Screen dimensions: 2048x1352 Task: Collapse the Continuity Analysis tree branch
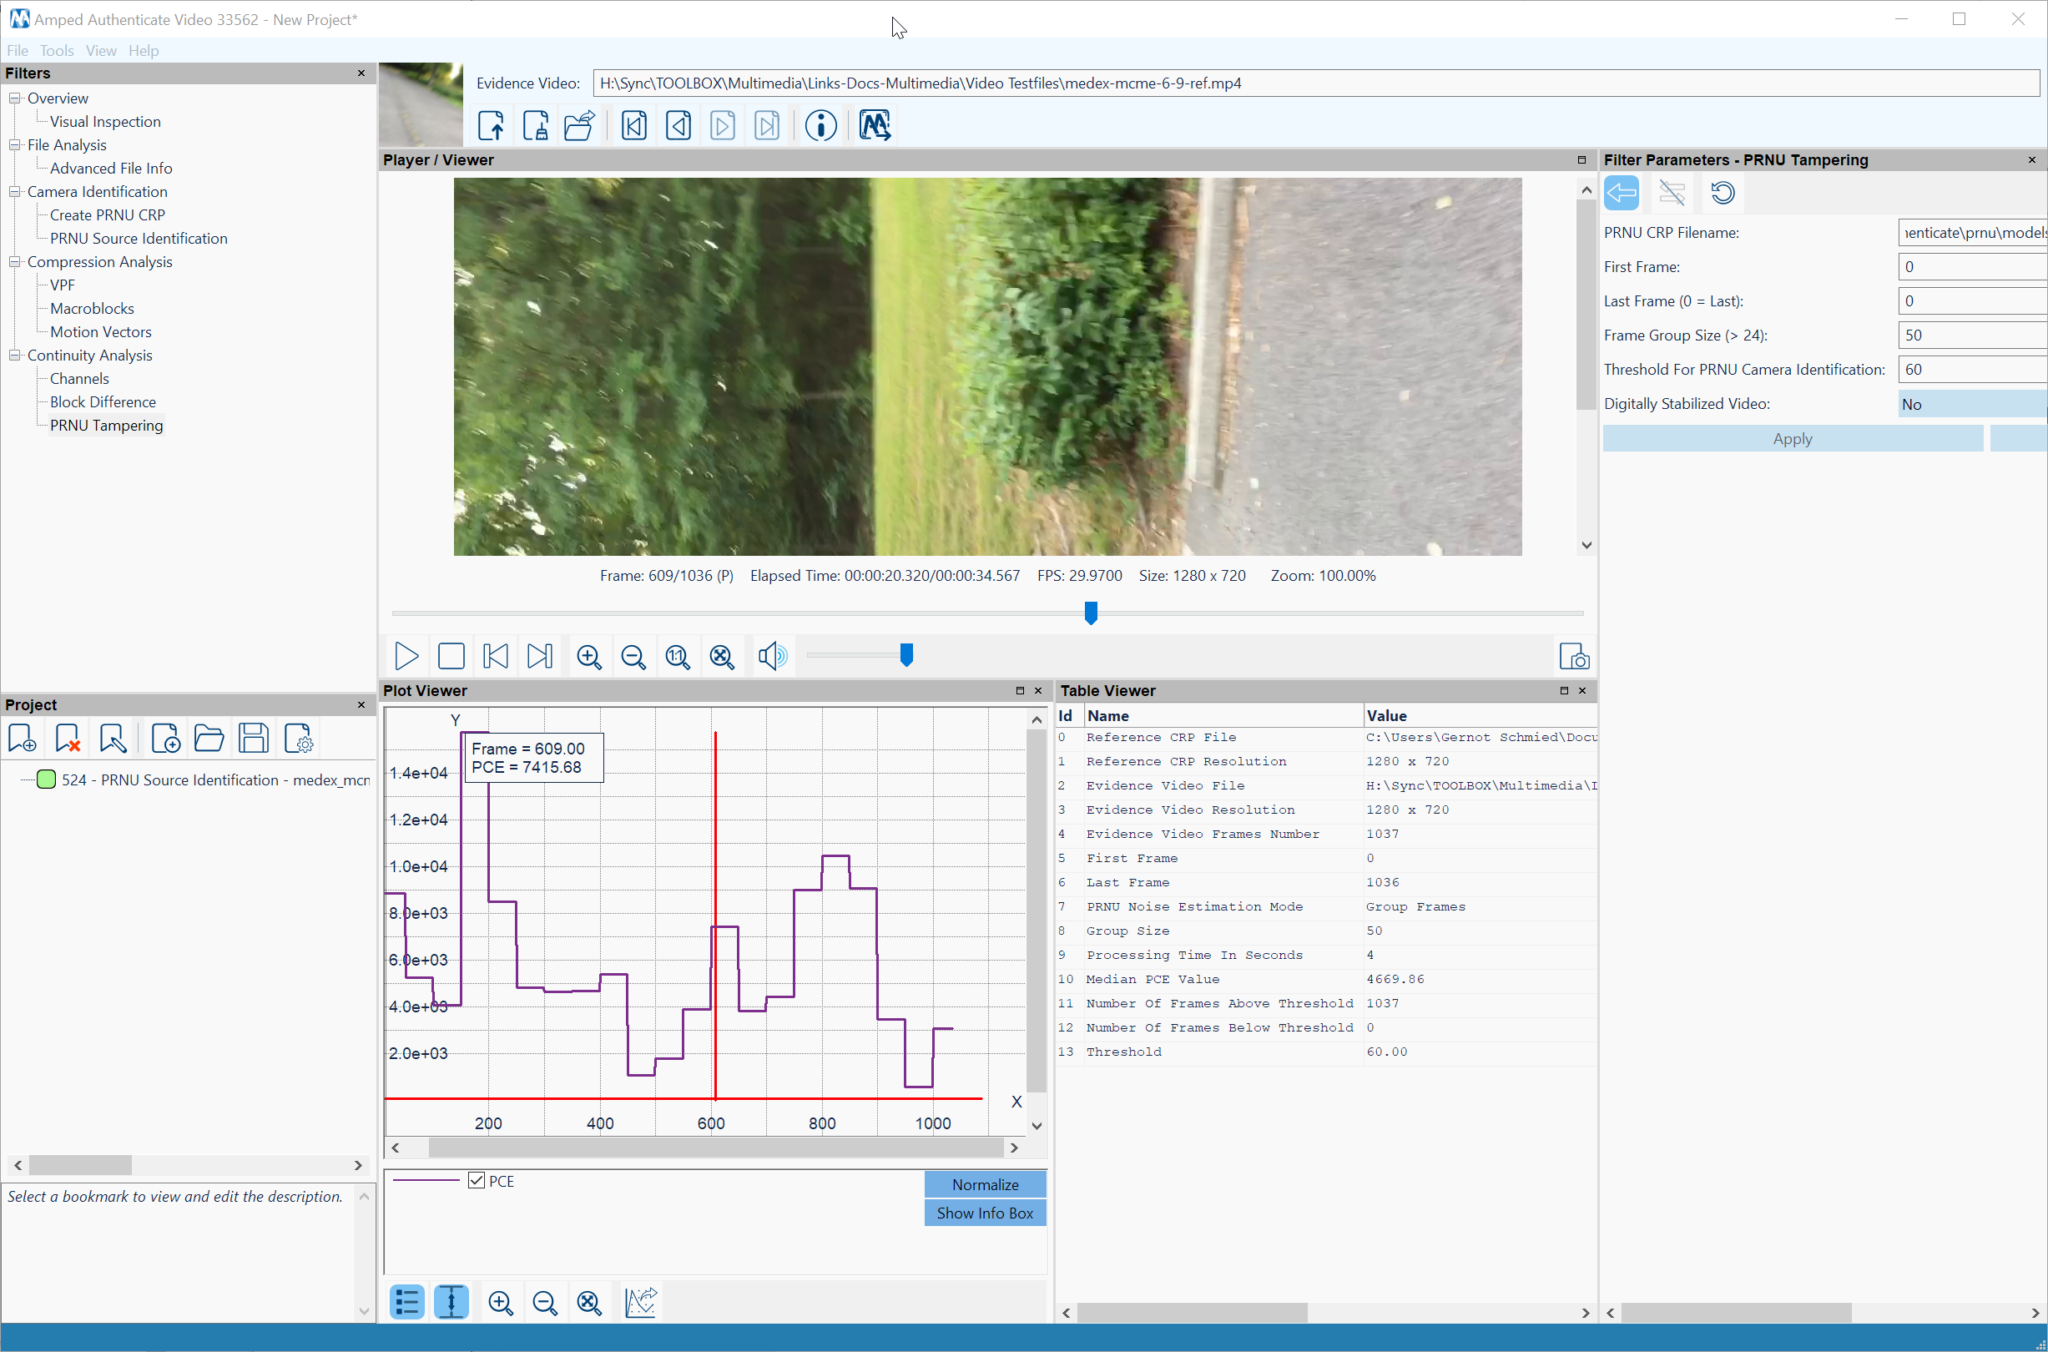(x=14, y=355)
